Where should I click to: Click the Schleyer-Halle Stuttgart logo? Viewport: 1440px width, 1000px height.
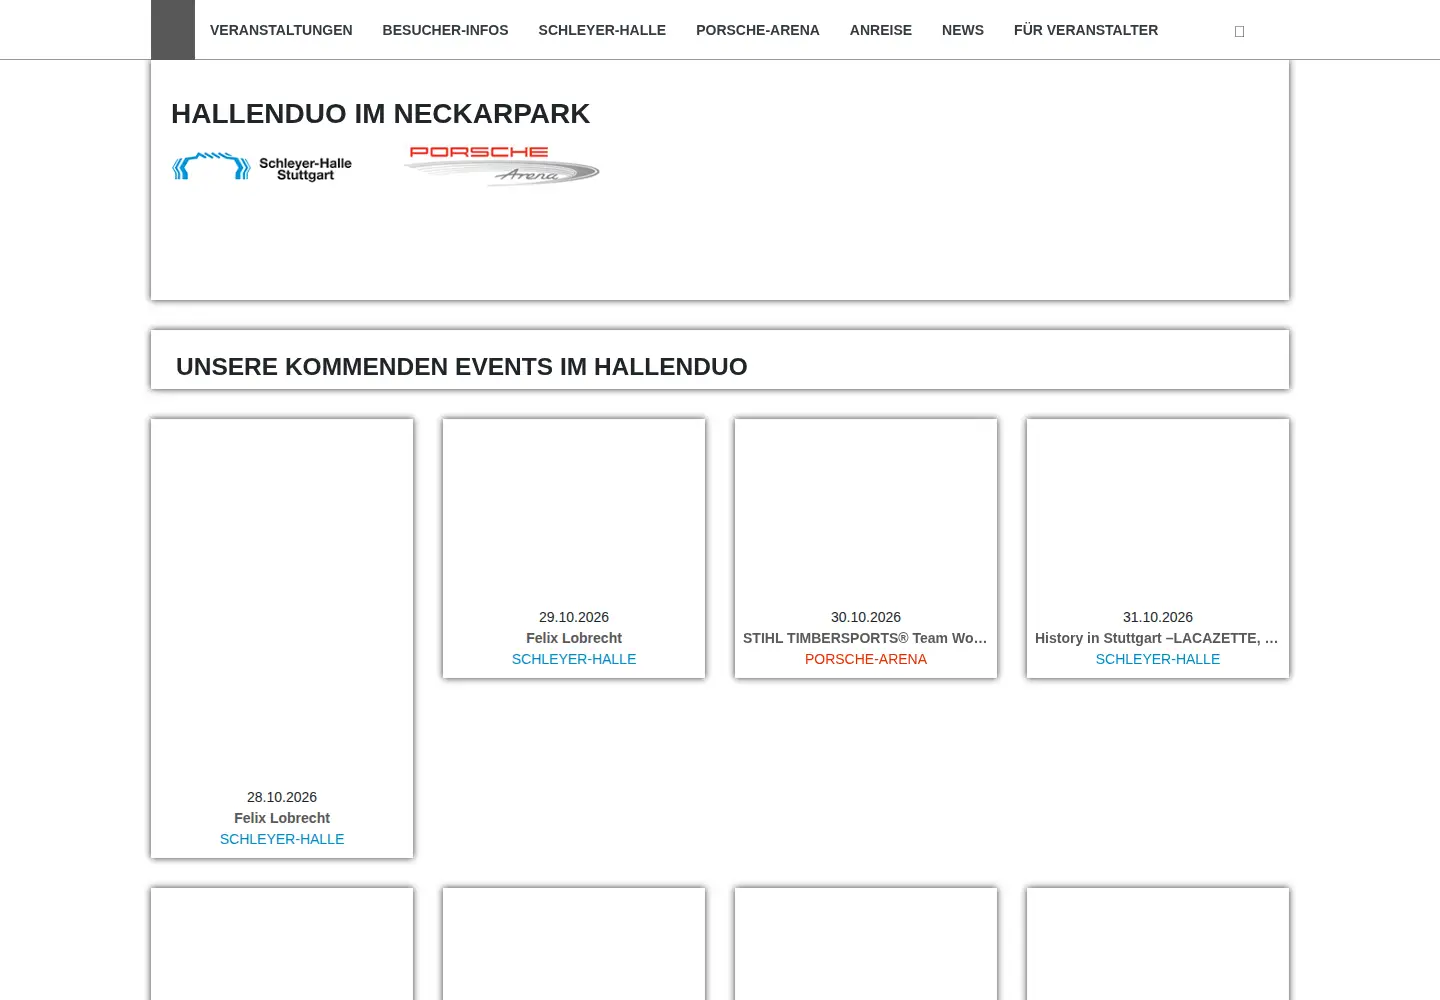tap(262, 167)
